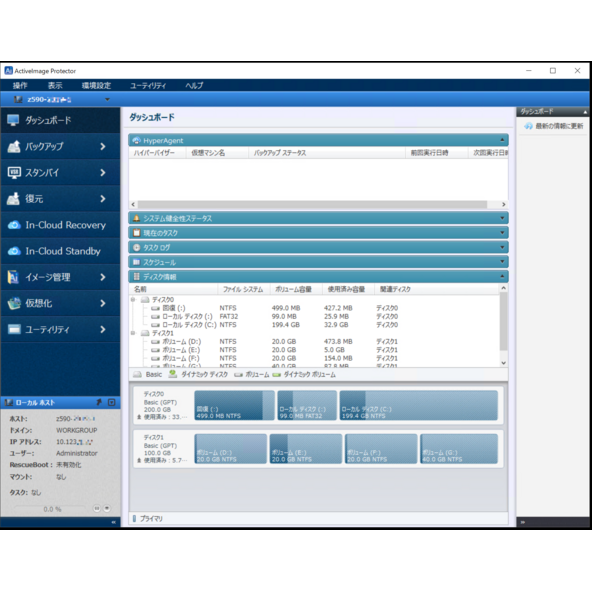Click the 仮想化 globe icon in sidebar
Screen dimensions: 592x592
click(x=14, y=303)
